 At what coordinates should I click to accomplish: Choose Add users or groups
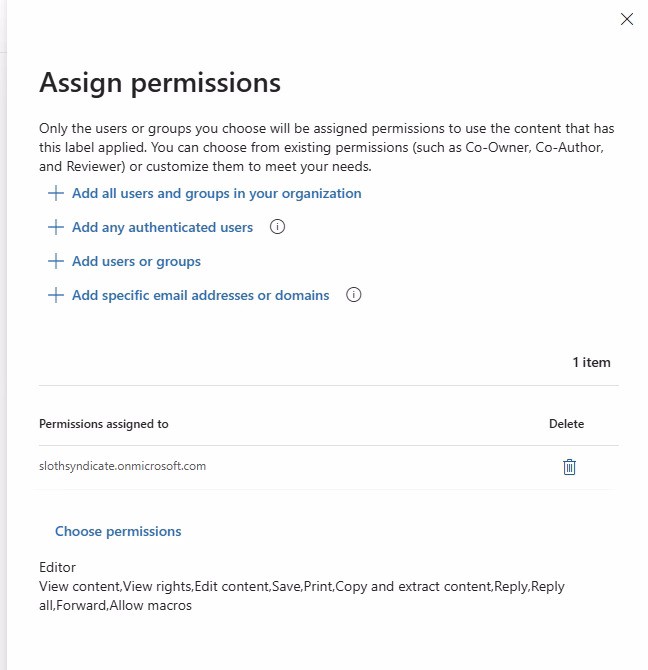pos(136,261)
